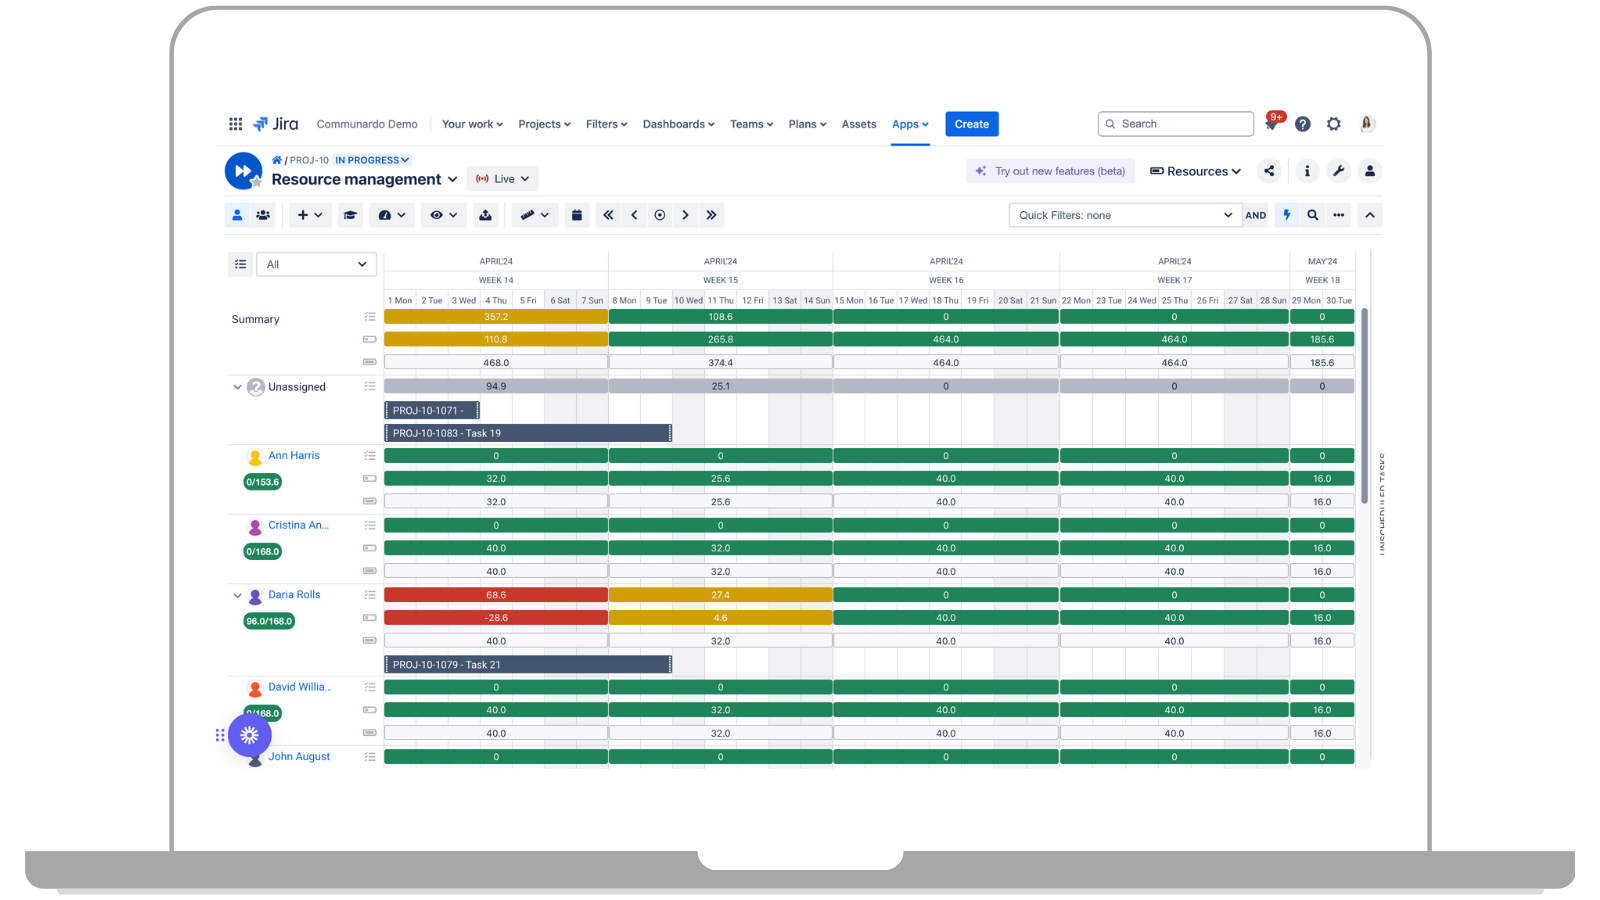Click Try out new features (beta)
Screen dimensions: 1600x900
pyautogui.click(x=1050, y=171)
